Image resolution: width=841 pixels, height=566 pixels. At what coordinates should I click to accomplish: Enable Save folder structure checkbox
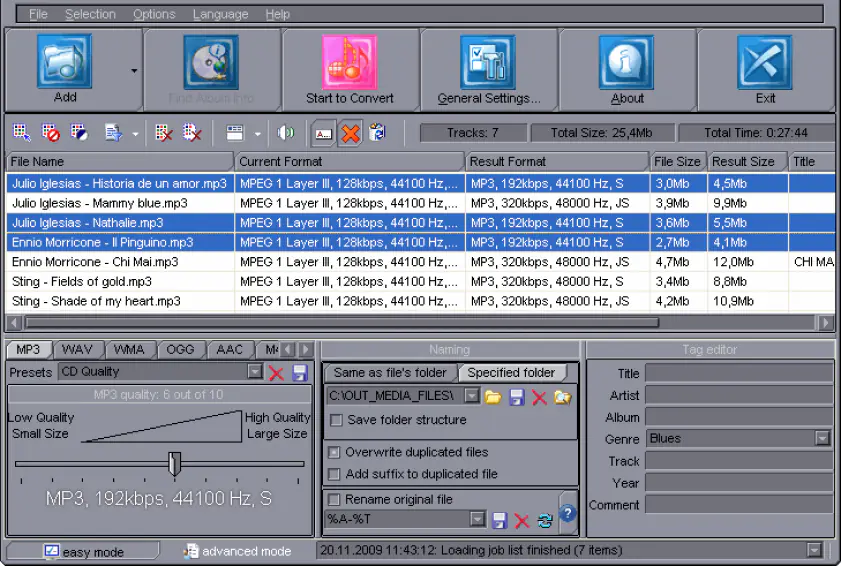click(337, 420)
